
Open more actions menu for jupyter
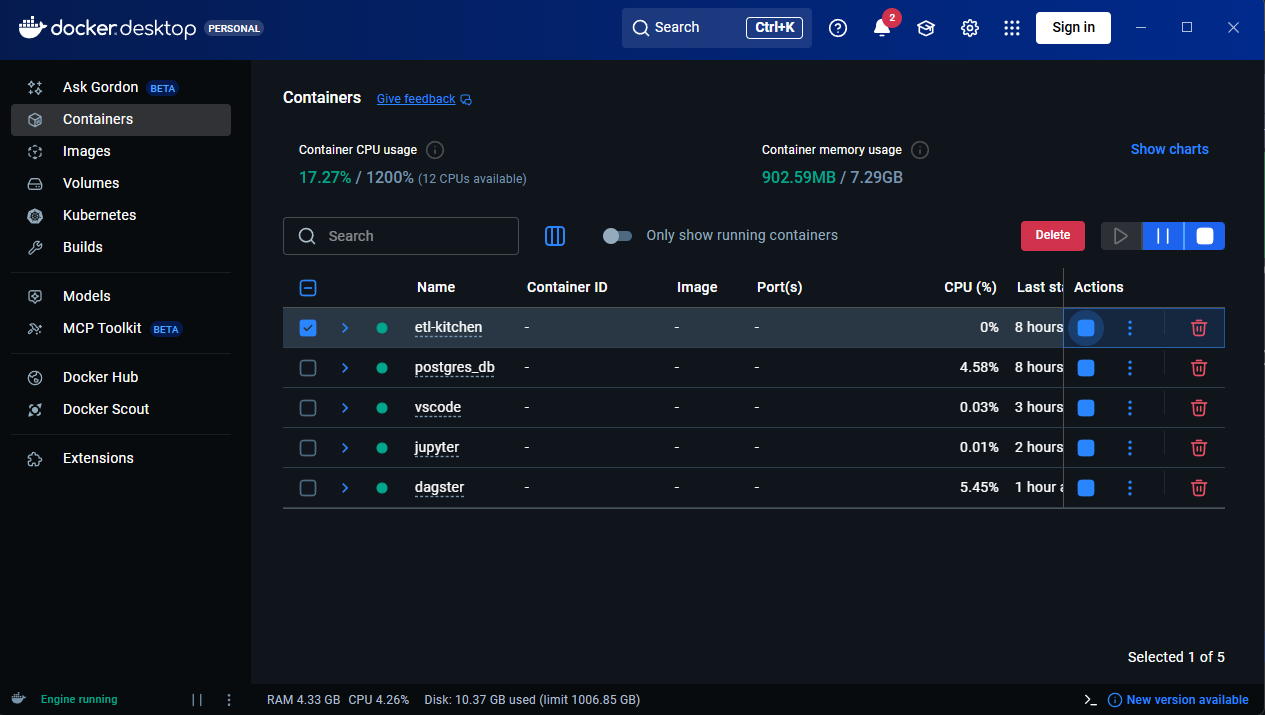1129,448
